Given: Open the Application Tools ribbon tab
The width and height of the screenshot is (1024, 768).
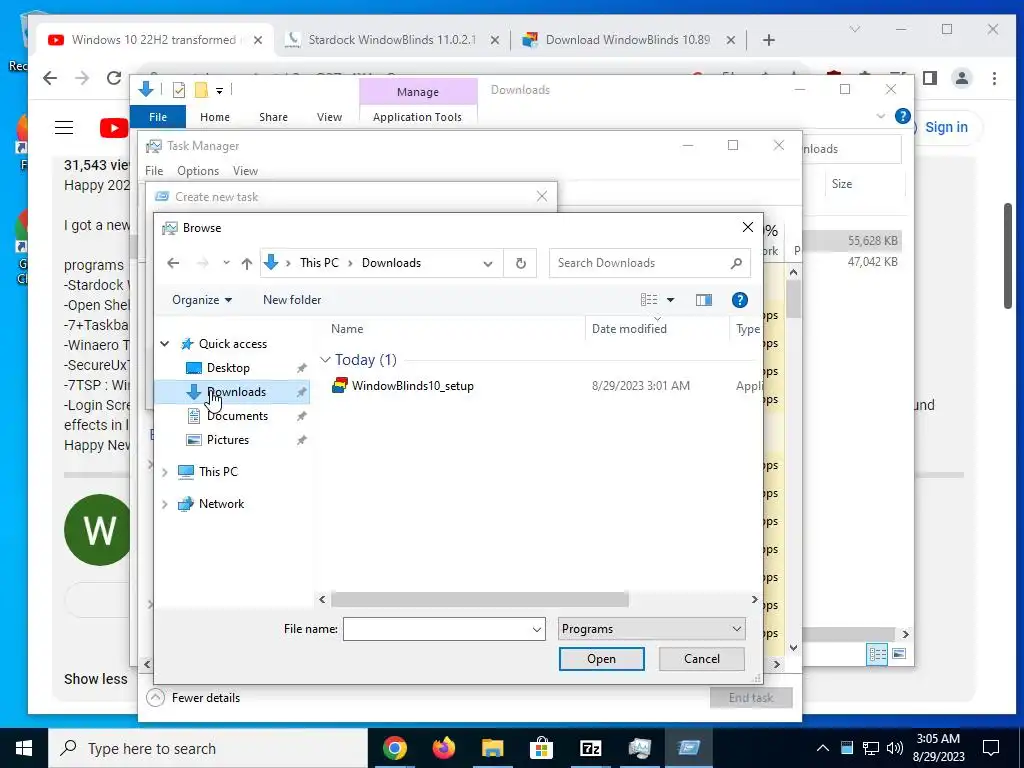Looking at the screenshot, I should click(417, 117).
